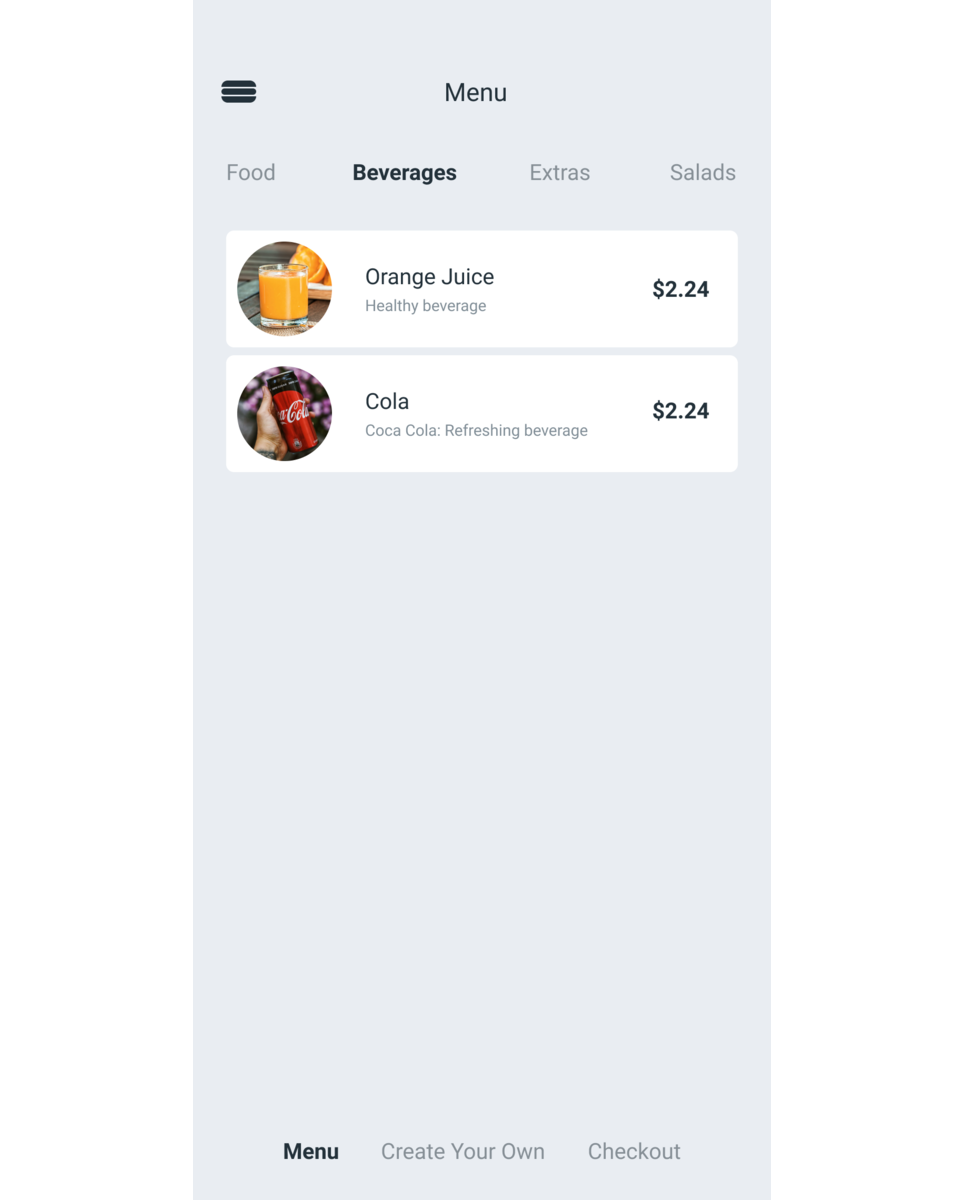Click the Coca Cola can thumbnail
Image resolution: width=965 pixels, height=1200 pixels.
(x=285, y=414)
